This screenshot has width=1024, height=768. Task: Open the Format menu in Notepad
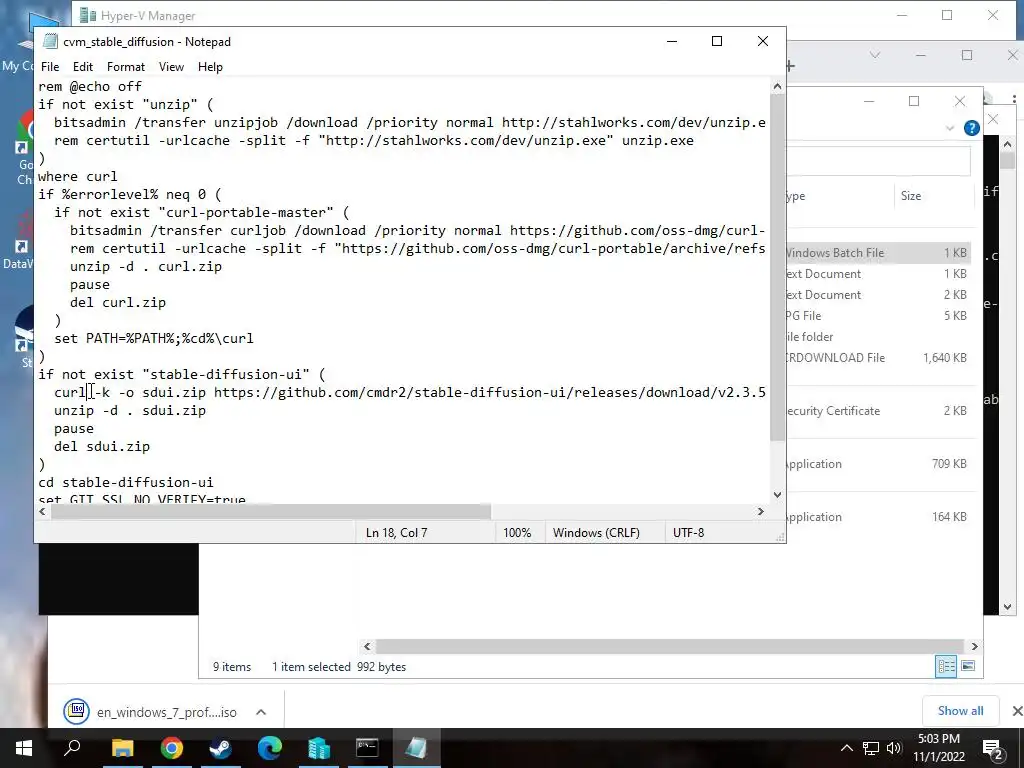pyautogui.click(x=125, y=67)
